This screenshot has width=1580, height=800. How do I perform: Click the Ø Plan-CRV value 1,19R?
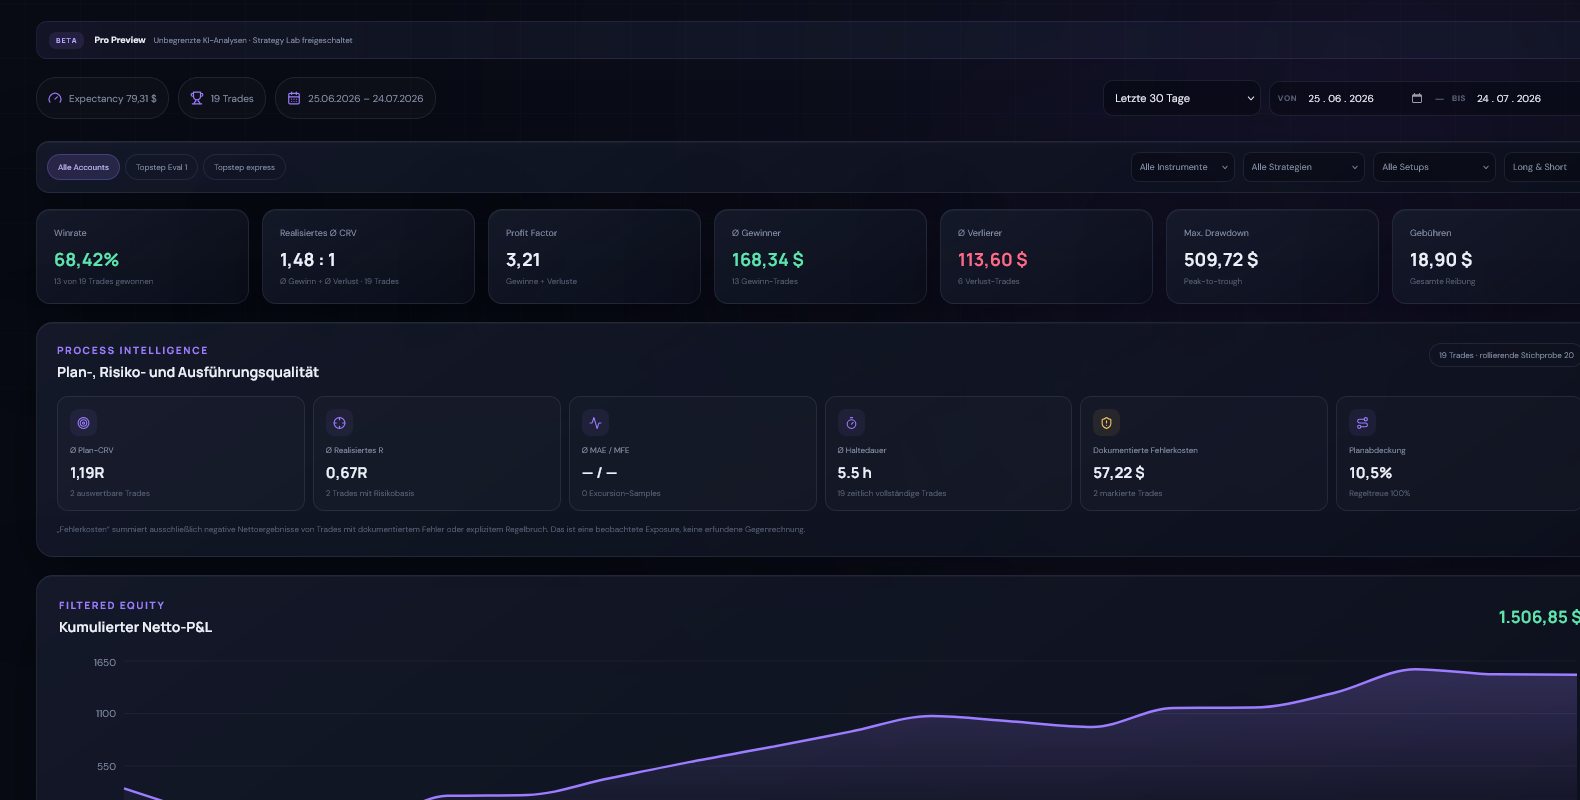click(x=87, y=473)
